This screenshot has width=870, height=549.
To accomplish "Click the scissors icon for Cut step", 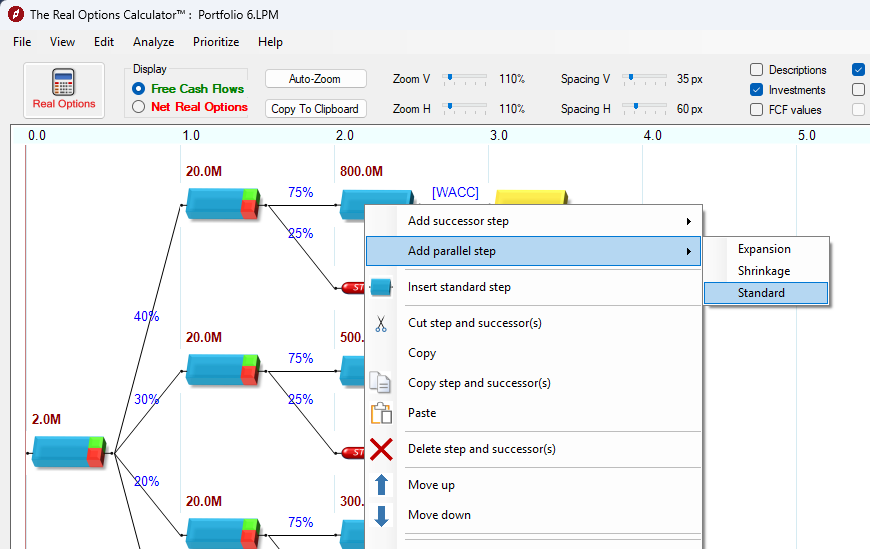I will coord(381,323).
